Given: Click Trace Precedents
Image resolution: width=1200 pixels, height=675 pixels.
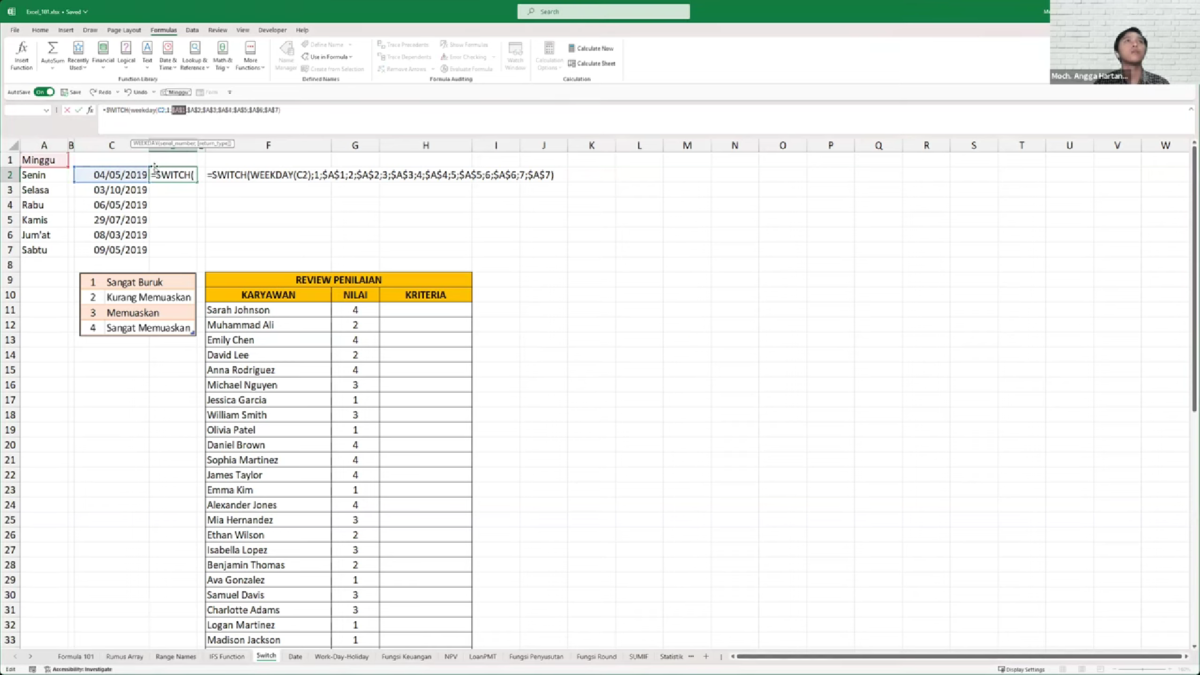Looking at the screenshot, I should [x=403, y=45].
